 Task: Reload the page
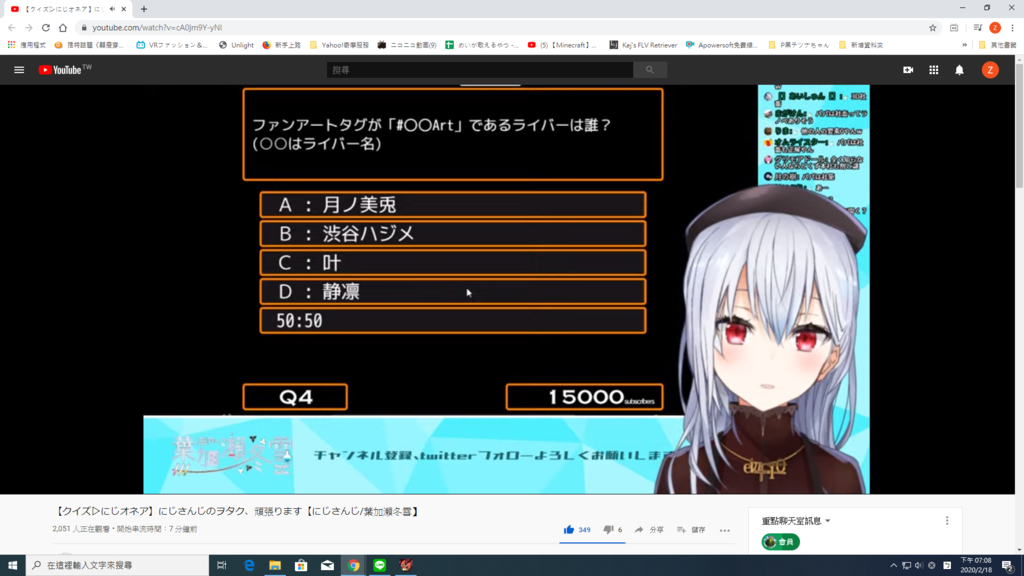tap(46, 27)
